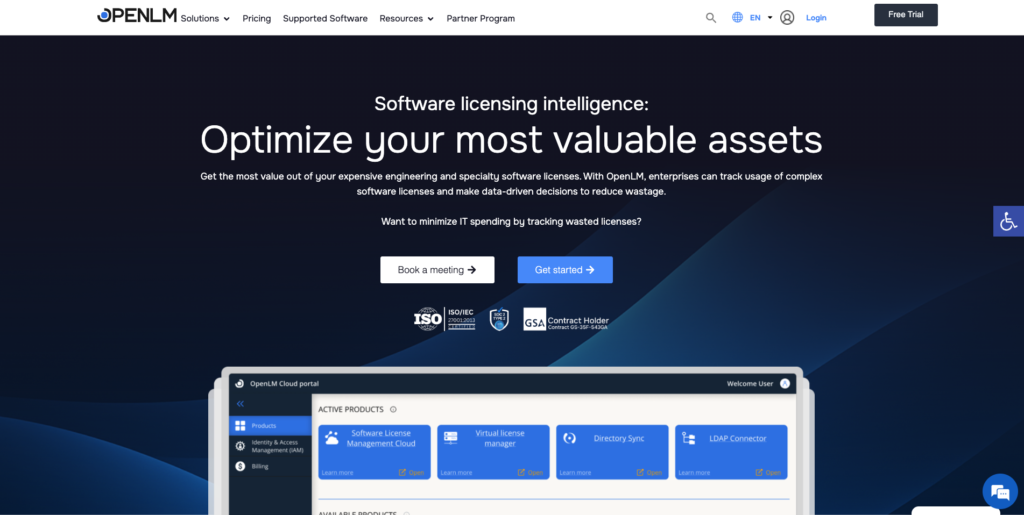Follow the Login link
The image size is (1024, 515).
816,18
